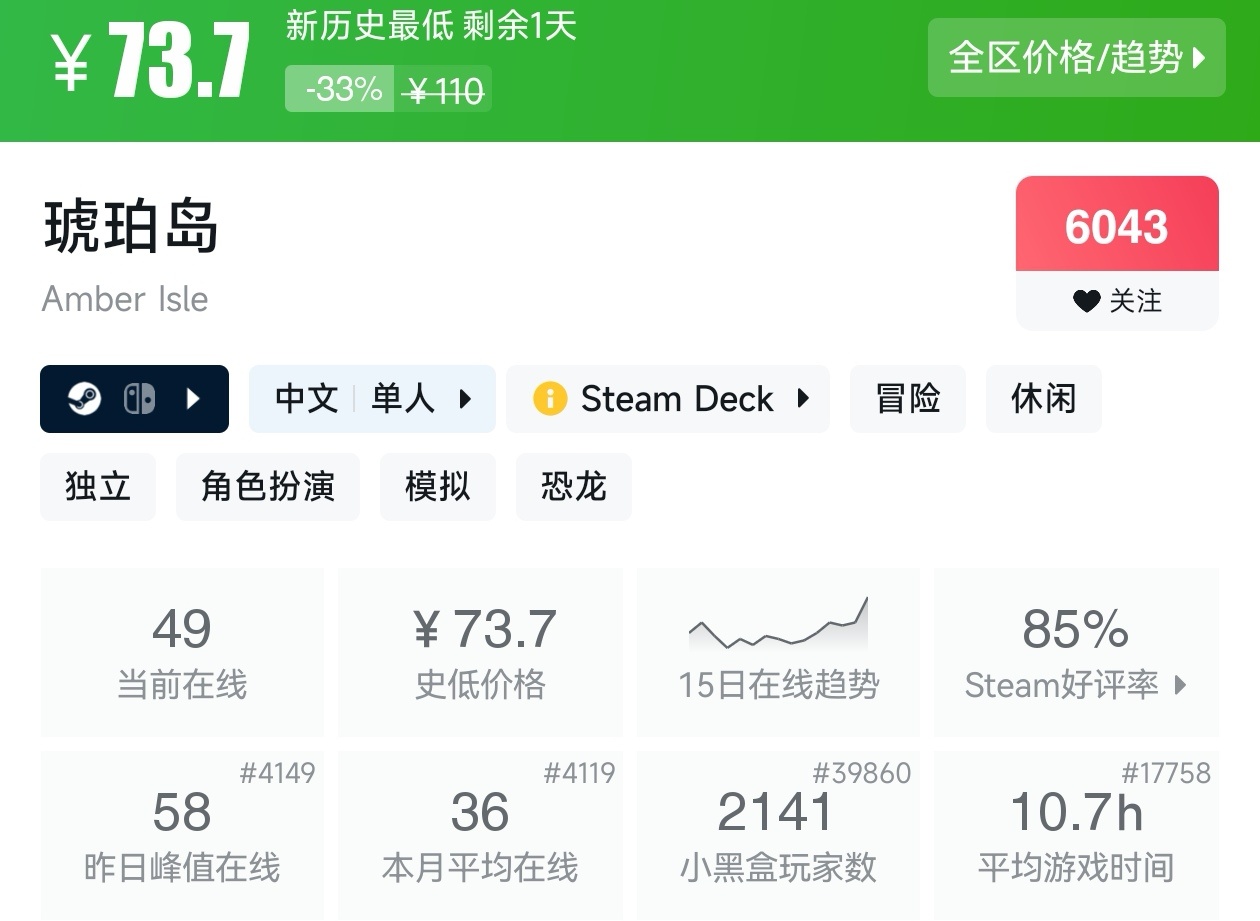The image size is (1260, 921).
Task: Click the yellow Steam Deck info icon
Action: 549,399
